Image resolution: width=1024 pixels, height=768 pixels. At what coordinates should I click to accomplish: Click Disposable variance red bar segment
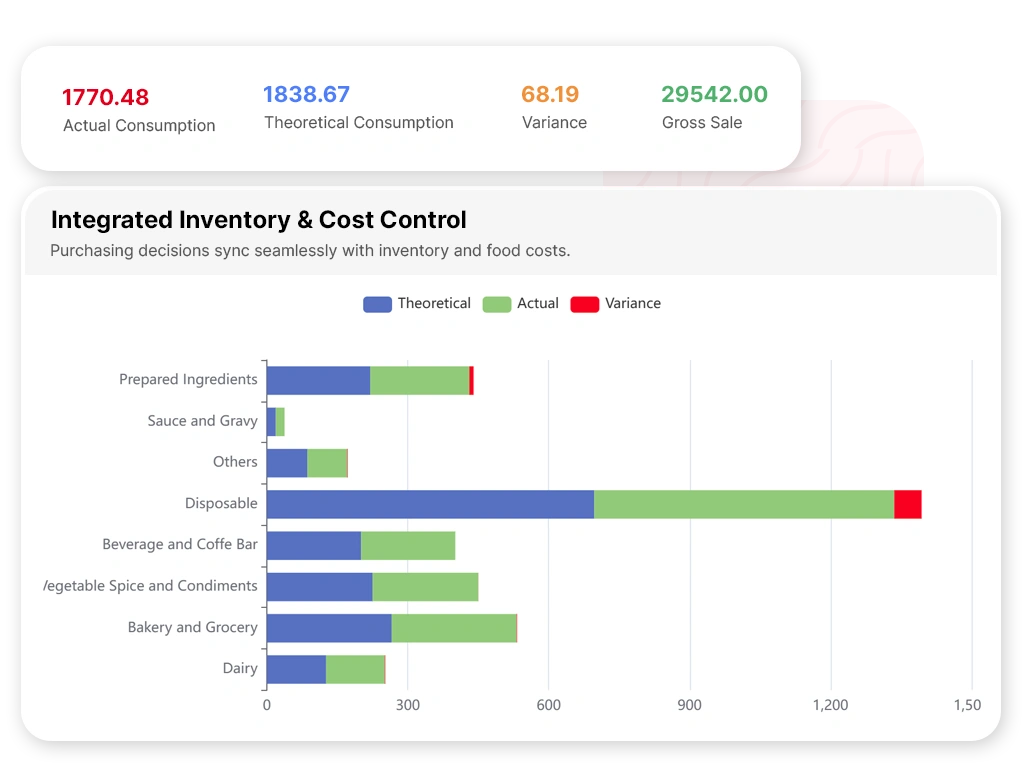pos(908,504)
